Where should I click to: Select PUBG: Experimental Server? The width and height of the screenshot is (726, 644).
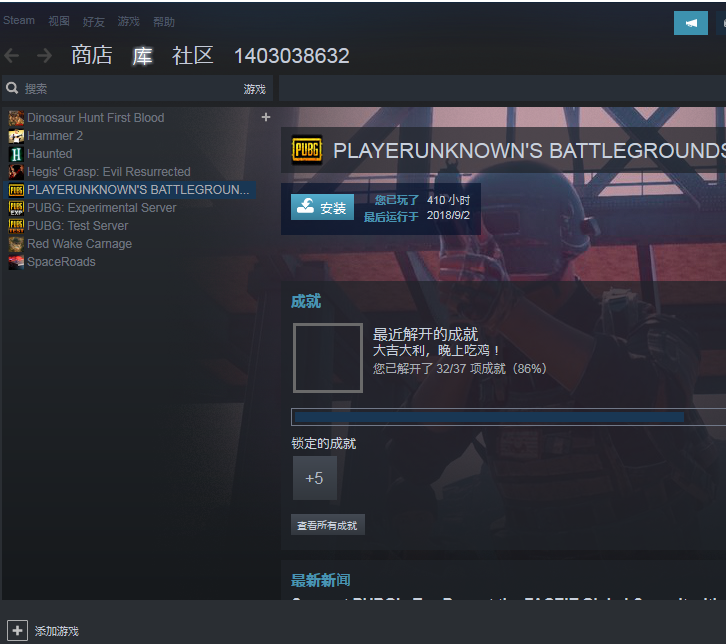[x=102, y=208]
